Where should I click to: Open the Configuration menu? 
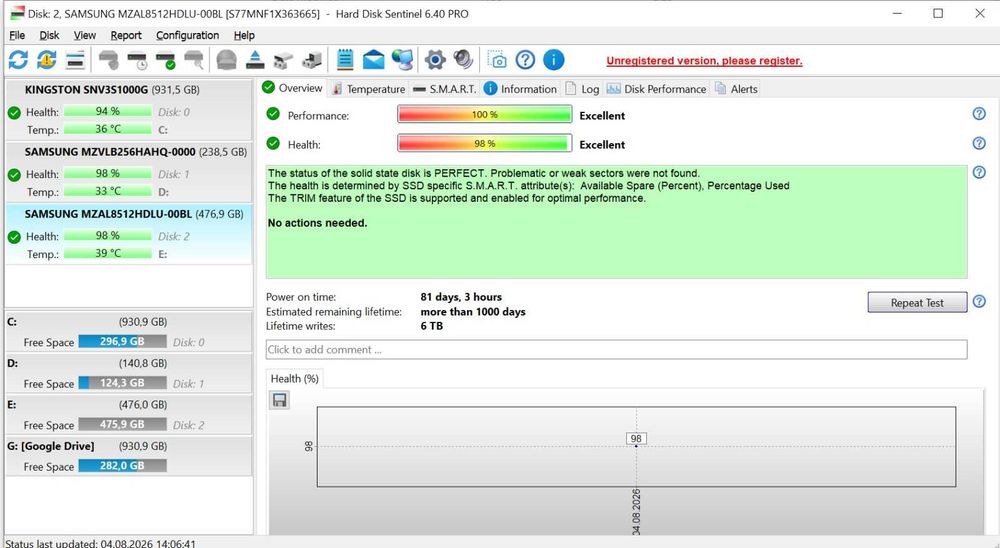pos(188,35)
